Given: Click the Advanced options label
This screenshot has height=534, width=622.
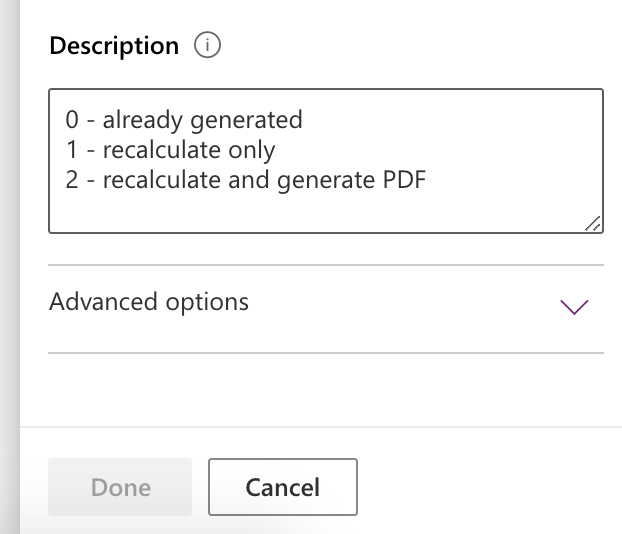Looking at the screenshot, I should click(x=149, y=301).
